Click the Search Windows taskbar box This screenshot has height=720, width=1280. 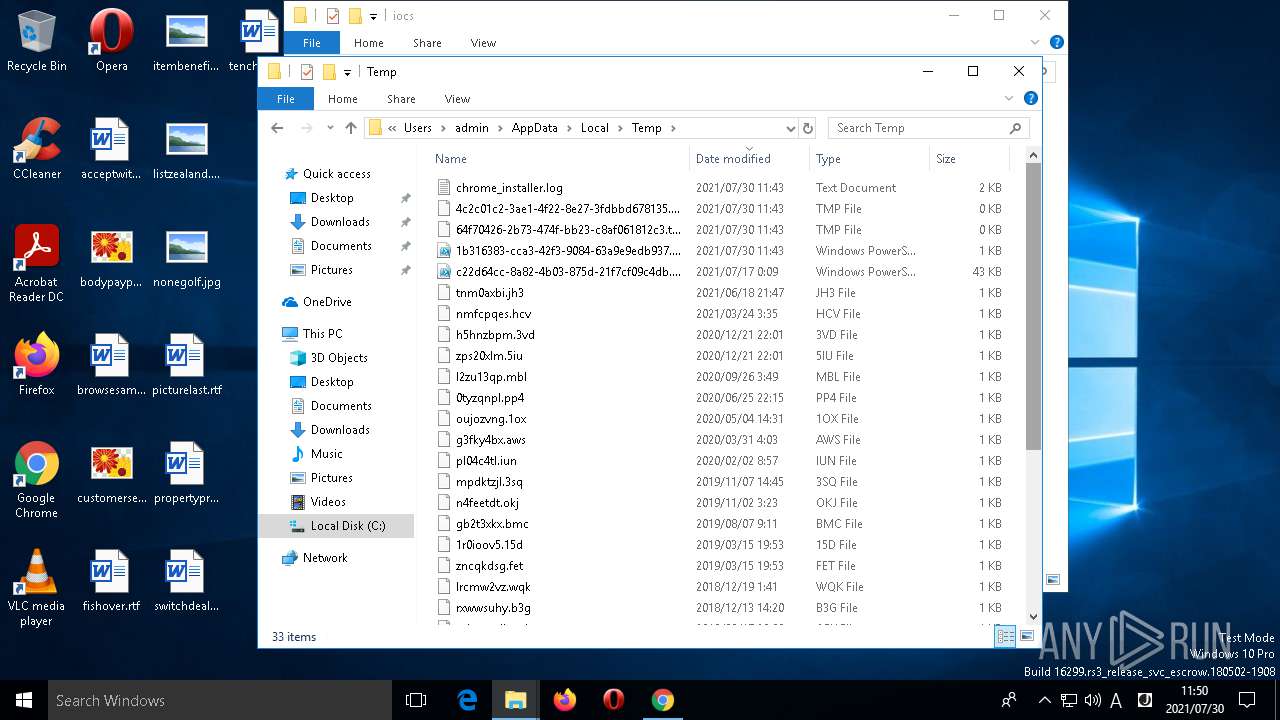[x=221, y=700]
